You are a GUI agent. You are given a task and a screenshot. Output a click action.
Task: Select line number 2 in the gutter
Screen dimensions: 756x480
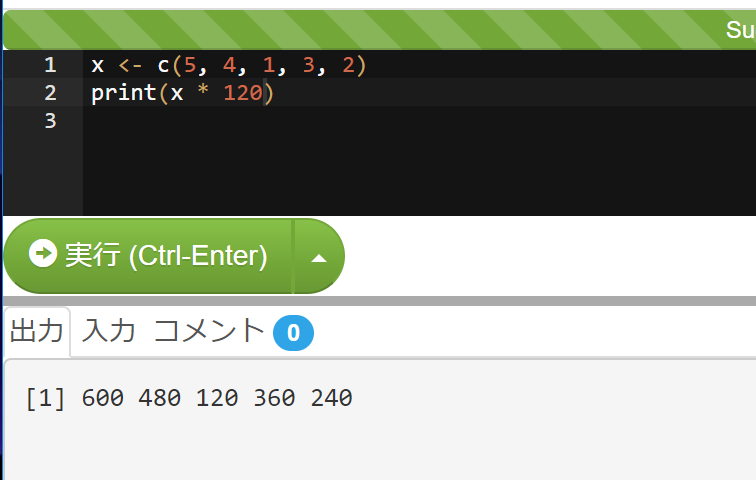pos(50,93)
